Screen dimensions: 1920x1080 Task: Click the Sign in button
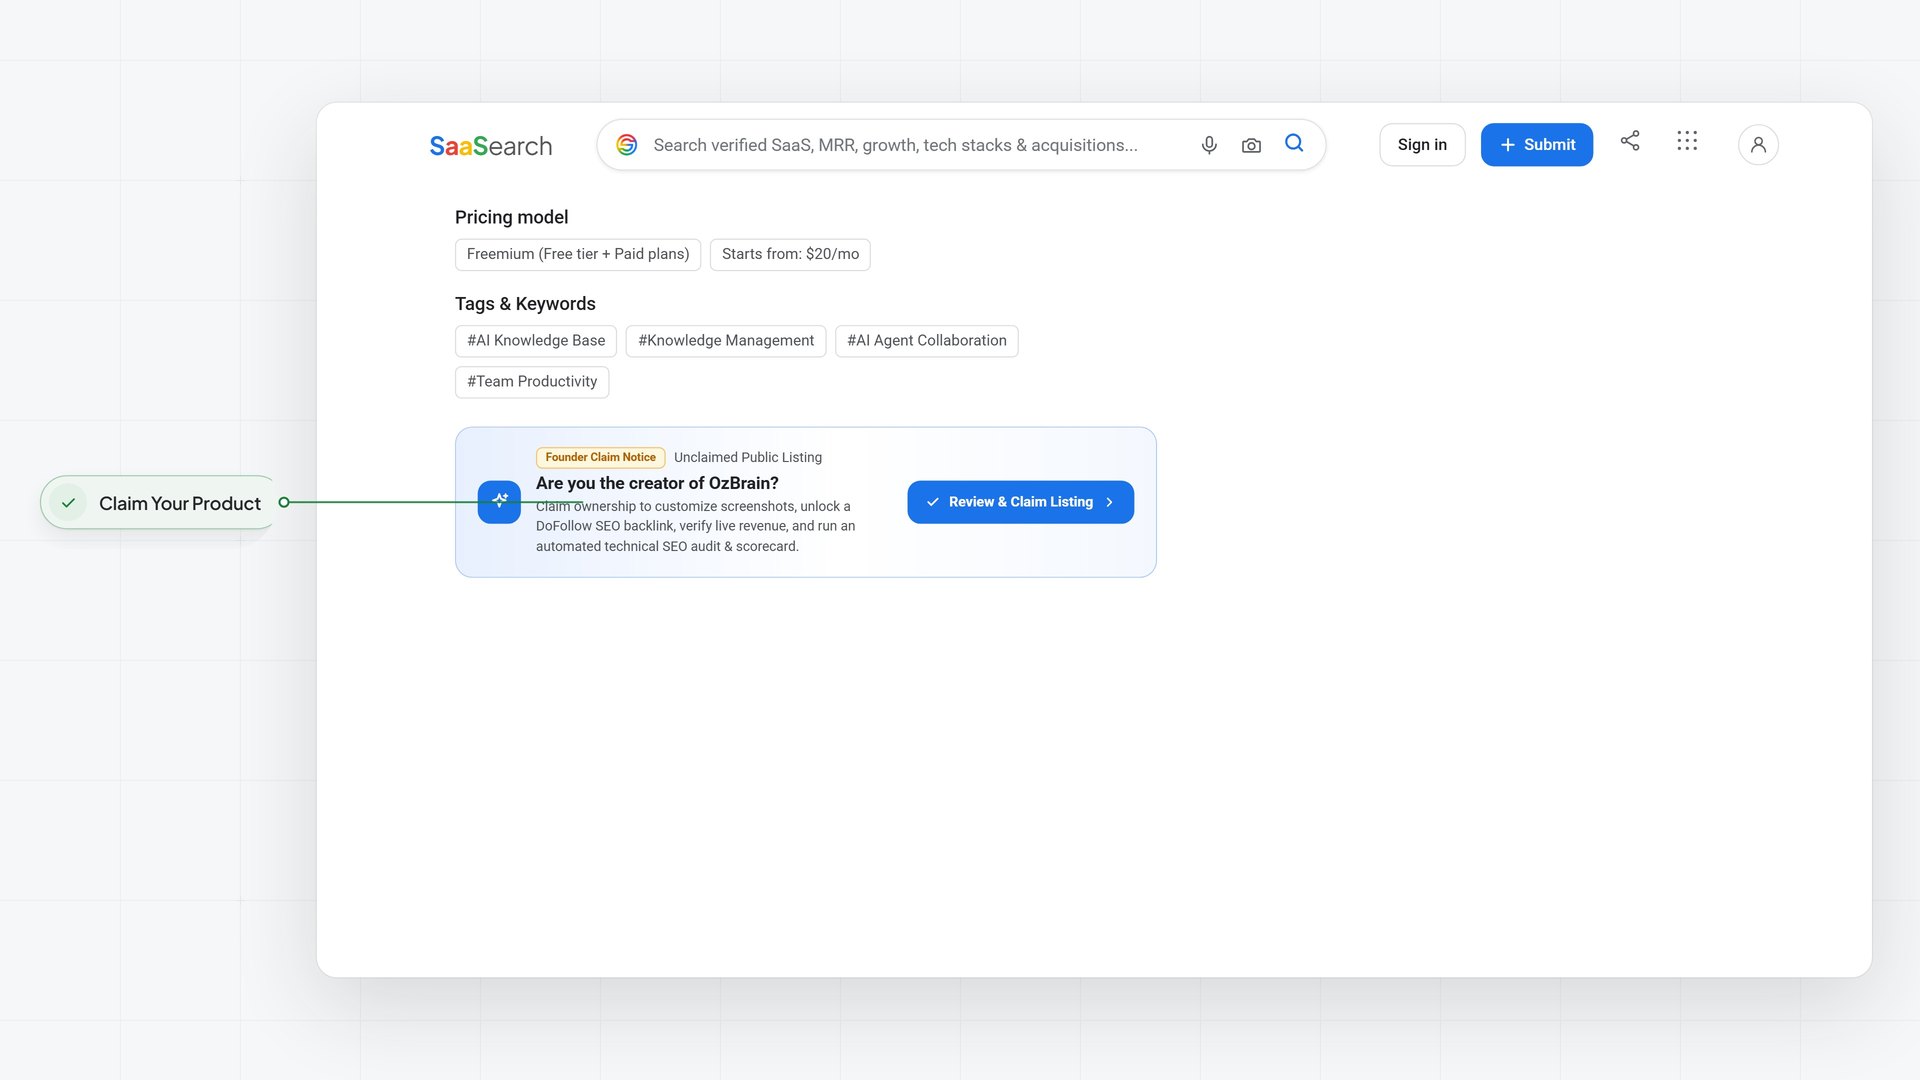pos(1422,145)
